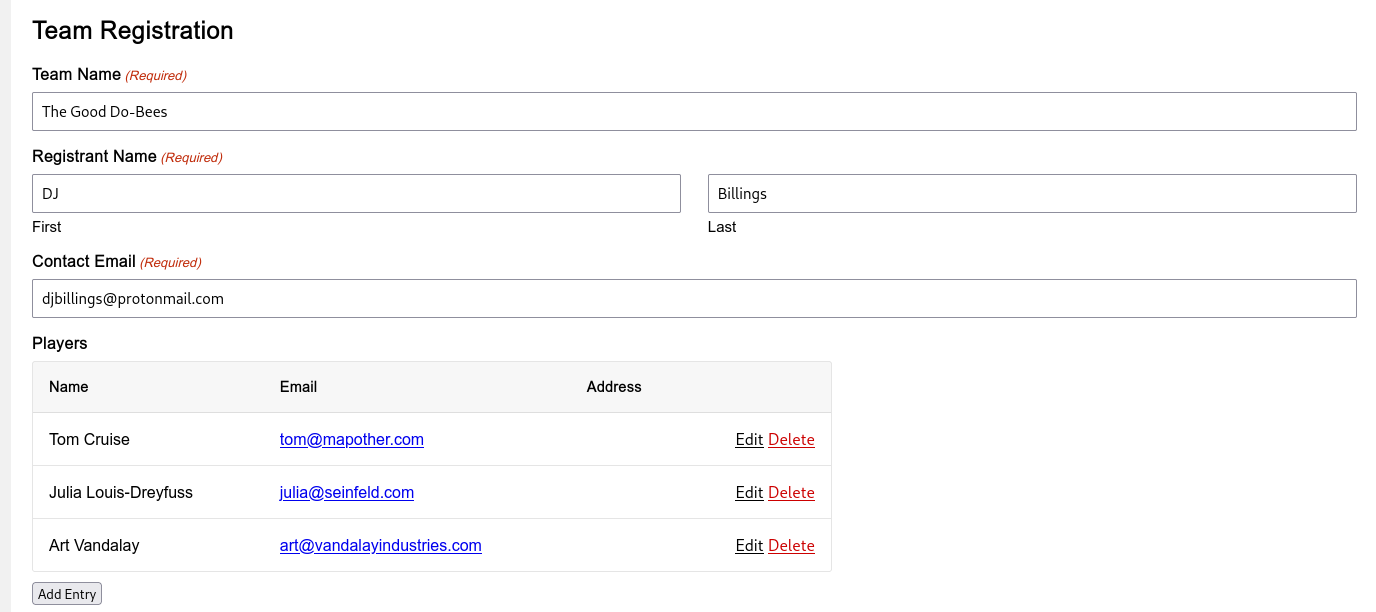The height and width of the screenshot is (612, 1376).
Task: Edit the Tom Cruise player entry
Action: [x=749, y=439]
